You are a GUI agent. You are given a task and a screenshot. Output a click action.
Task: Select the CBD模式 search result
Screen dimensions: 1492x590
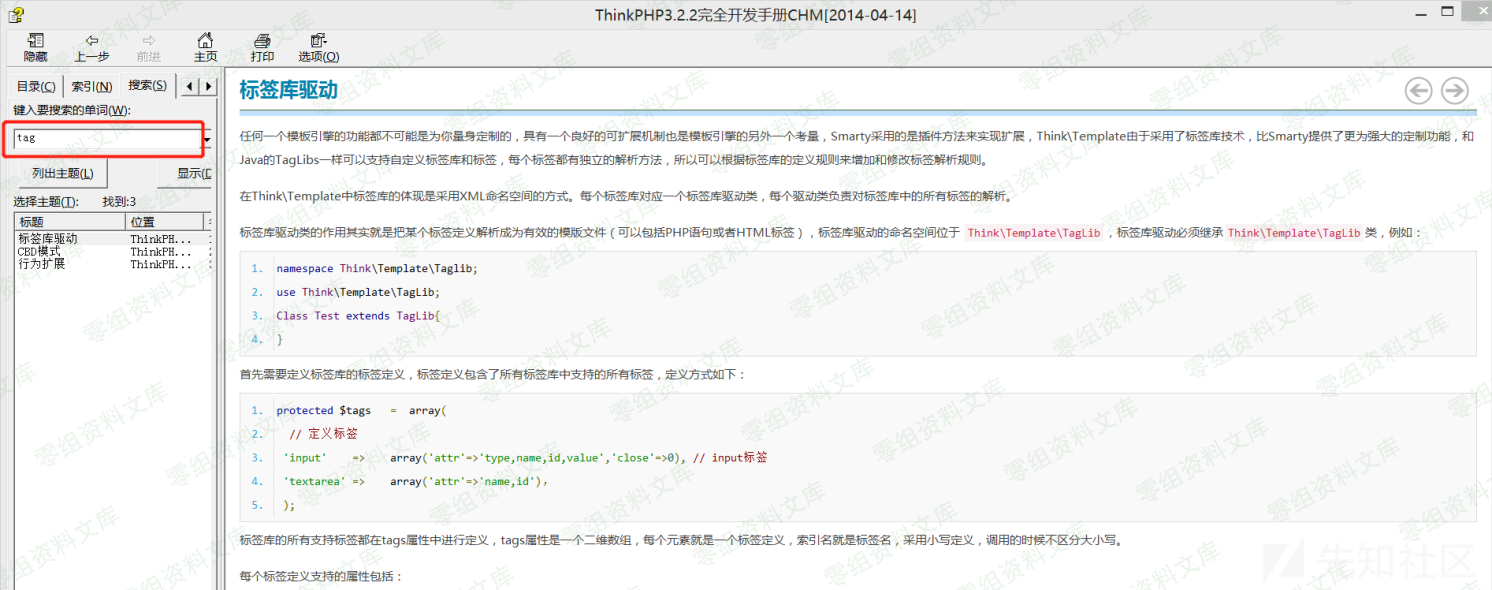(x=40, y=252)
